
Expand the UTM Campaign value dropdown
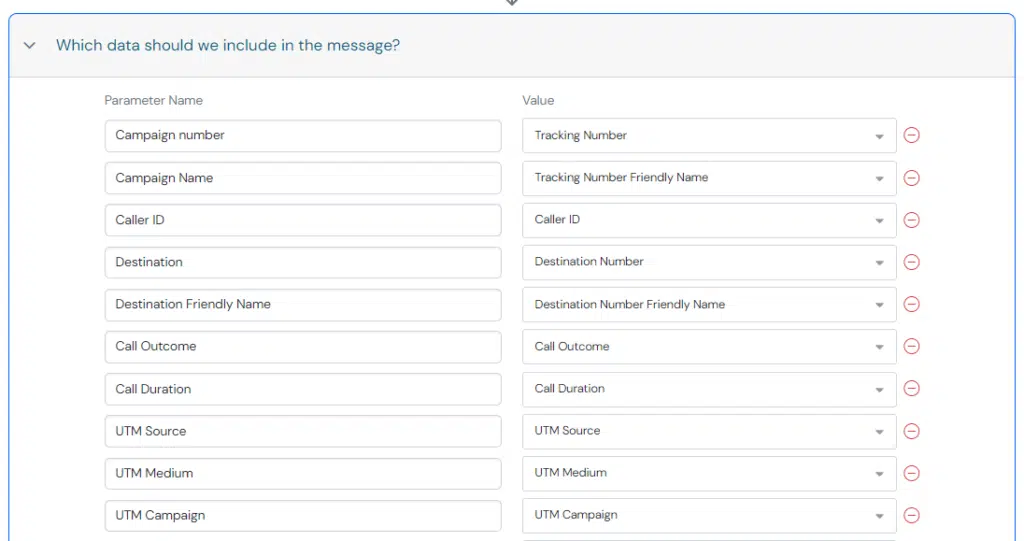(709, 516)
